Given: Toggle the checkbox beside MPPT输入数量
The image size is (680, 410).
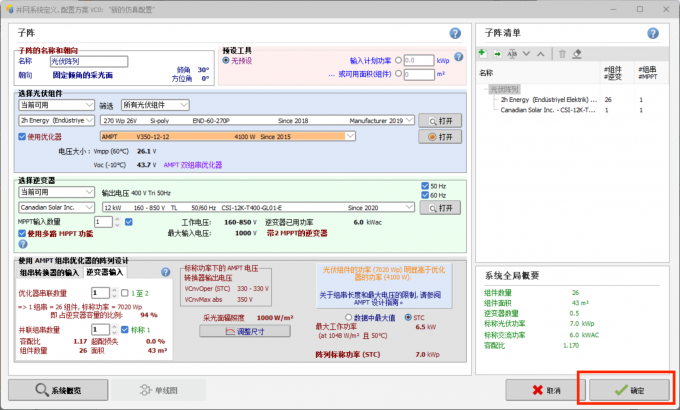Looking at the screenshot, I should [x=129, y=222].
